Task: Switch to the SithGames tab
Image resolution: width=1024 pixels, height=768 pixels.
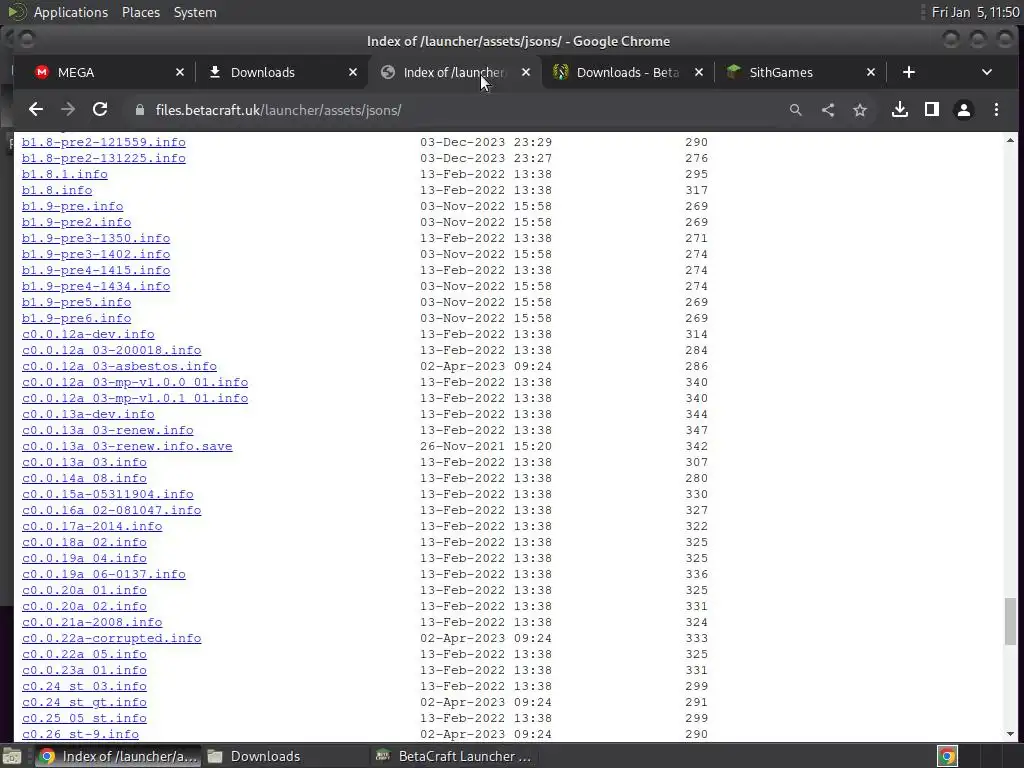Action: [801, 72]
